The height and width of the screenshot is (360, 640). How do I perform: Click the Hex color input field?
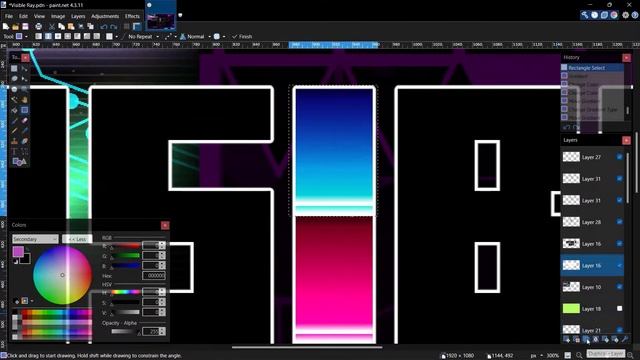(x=154, y=276)
